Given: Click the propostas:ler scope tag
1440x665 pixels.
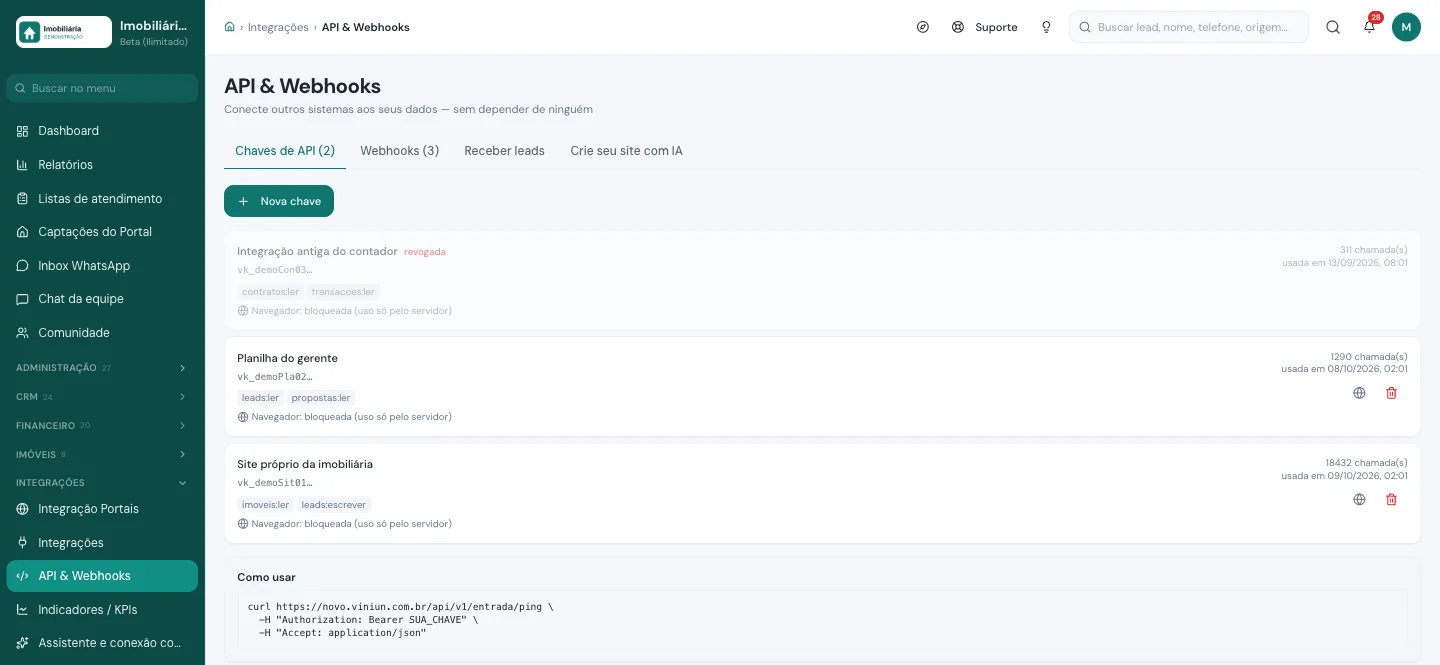Looking at the screenshot, I should click(x=321, y=398).
